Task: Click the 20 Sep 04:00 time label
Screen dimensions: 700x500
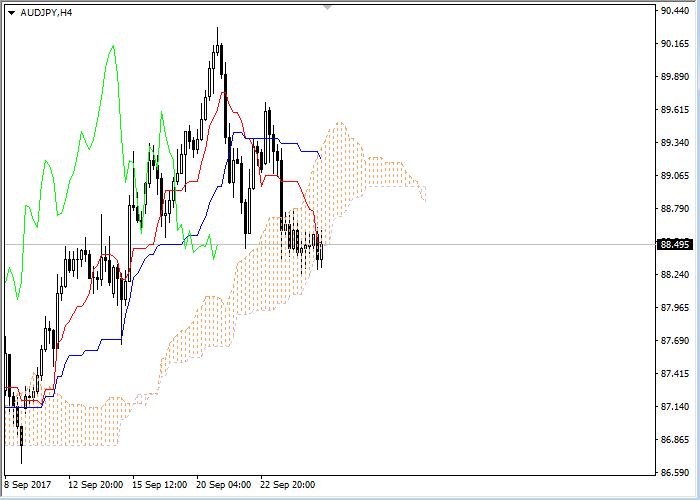Action: (x=224, y=485)
